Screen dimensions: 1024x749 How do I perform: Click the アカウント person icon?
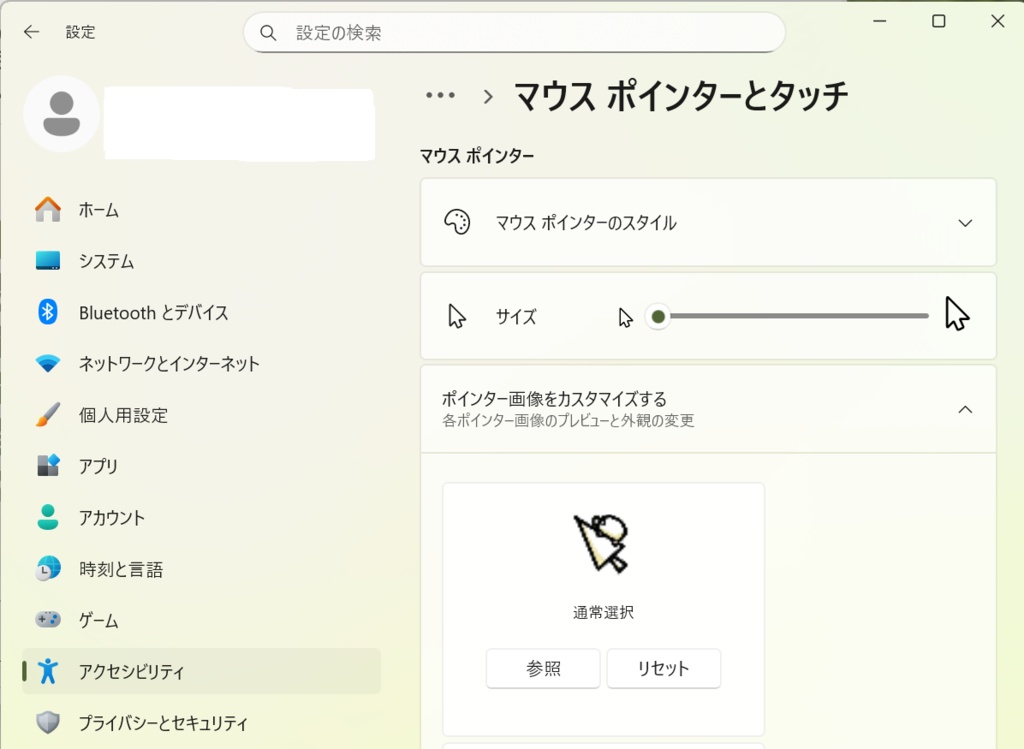pos(47,517)
